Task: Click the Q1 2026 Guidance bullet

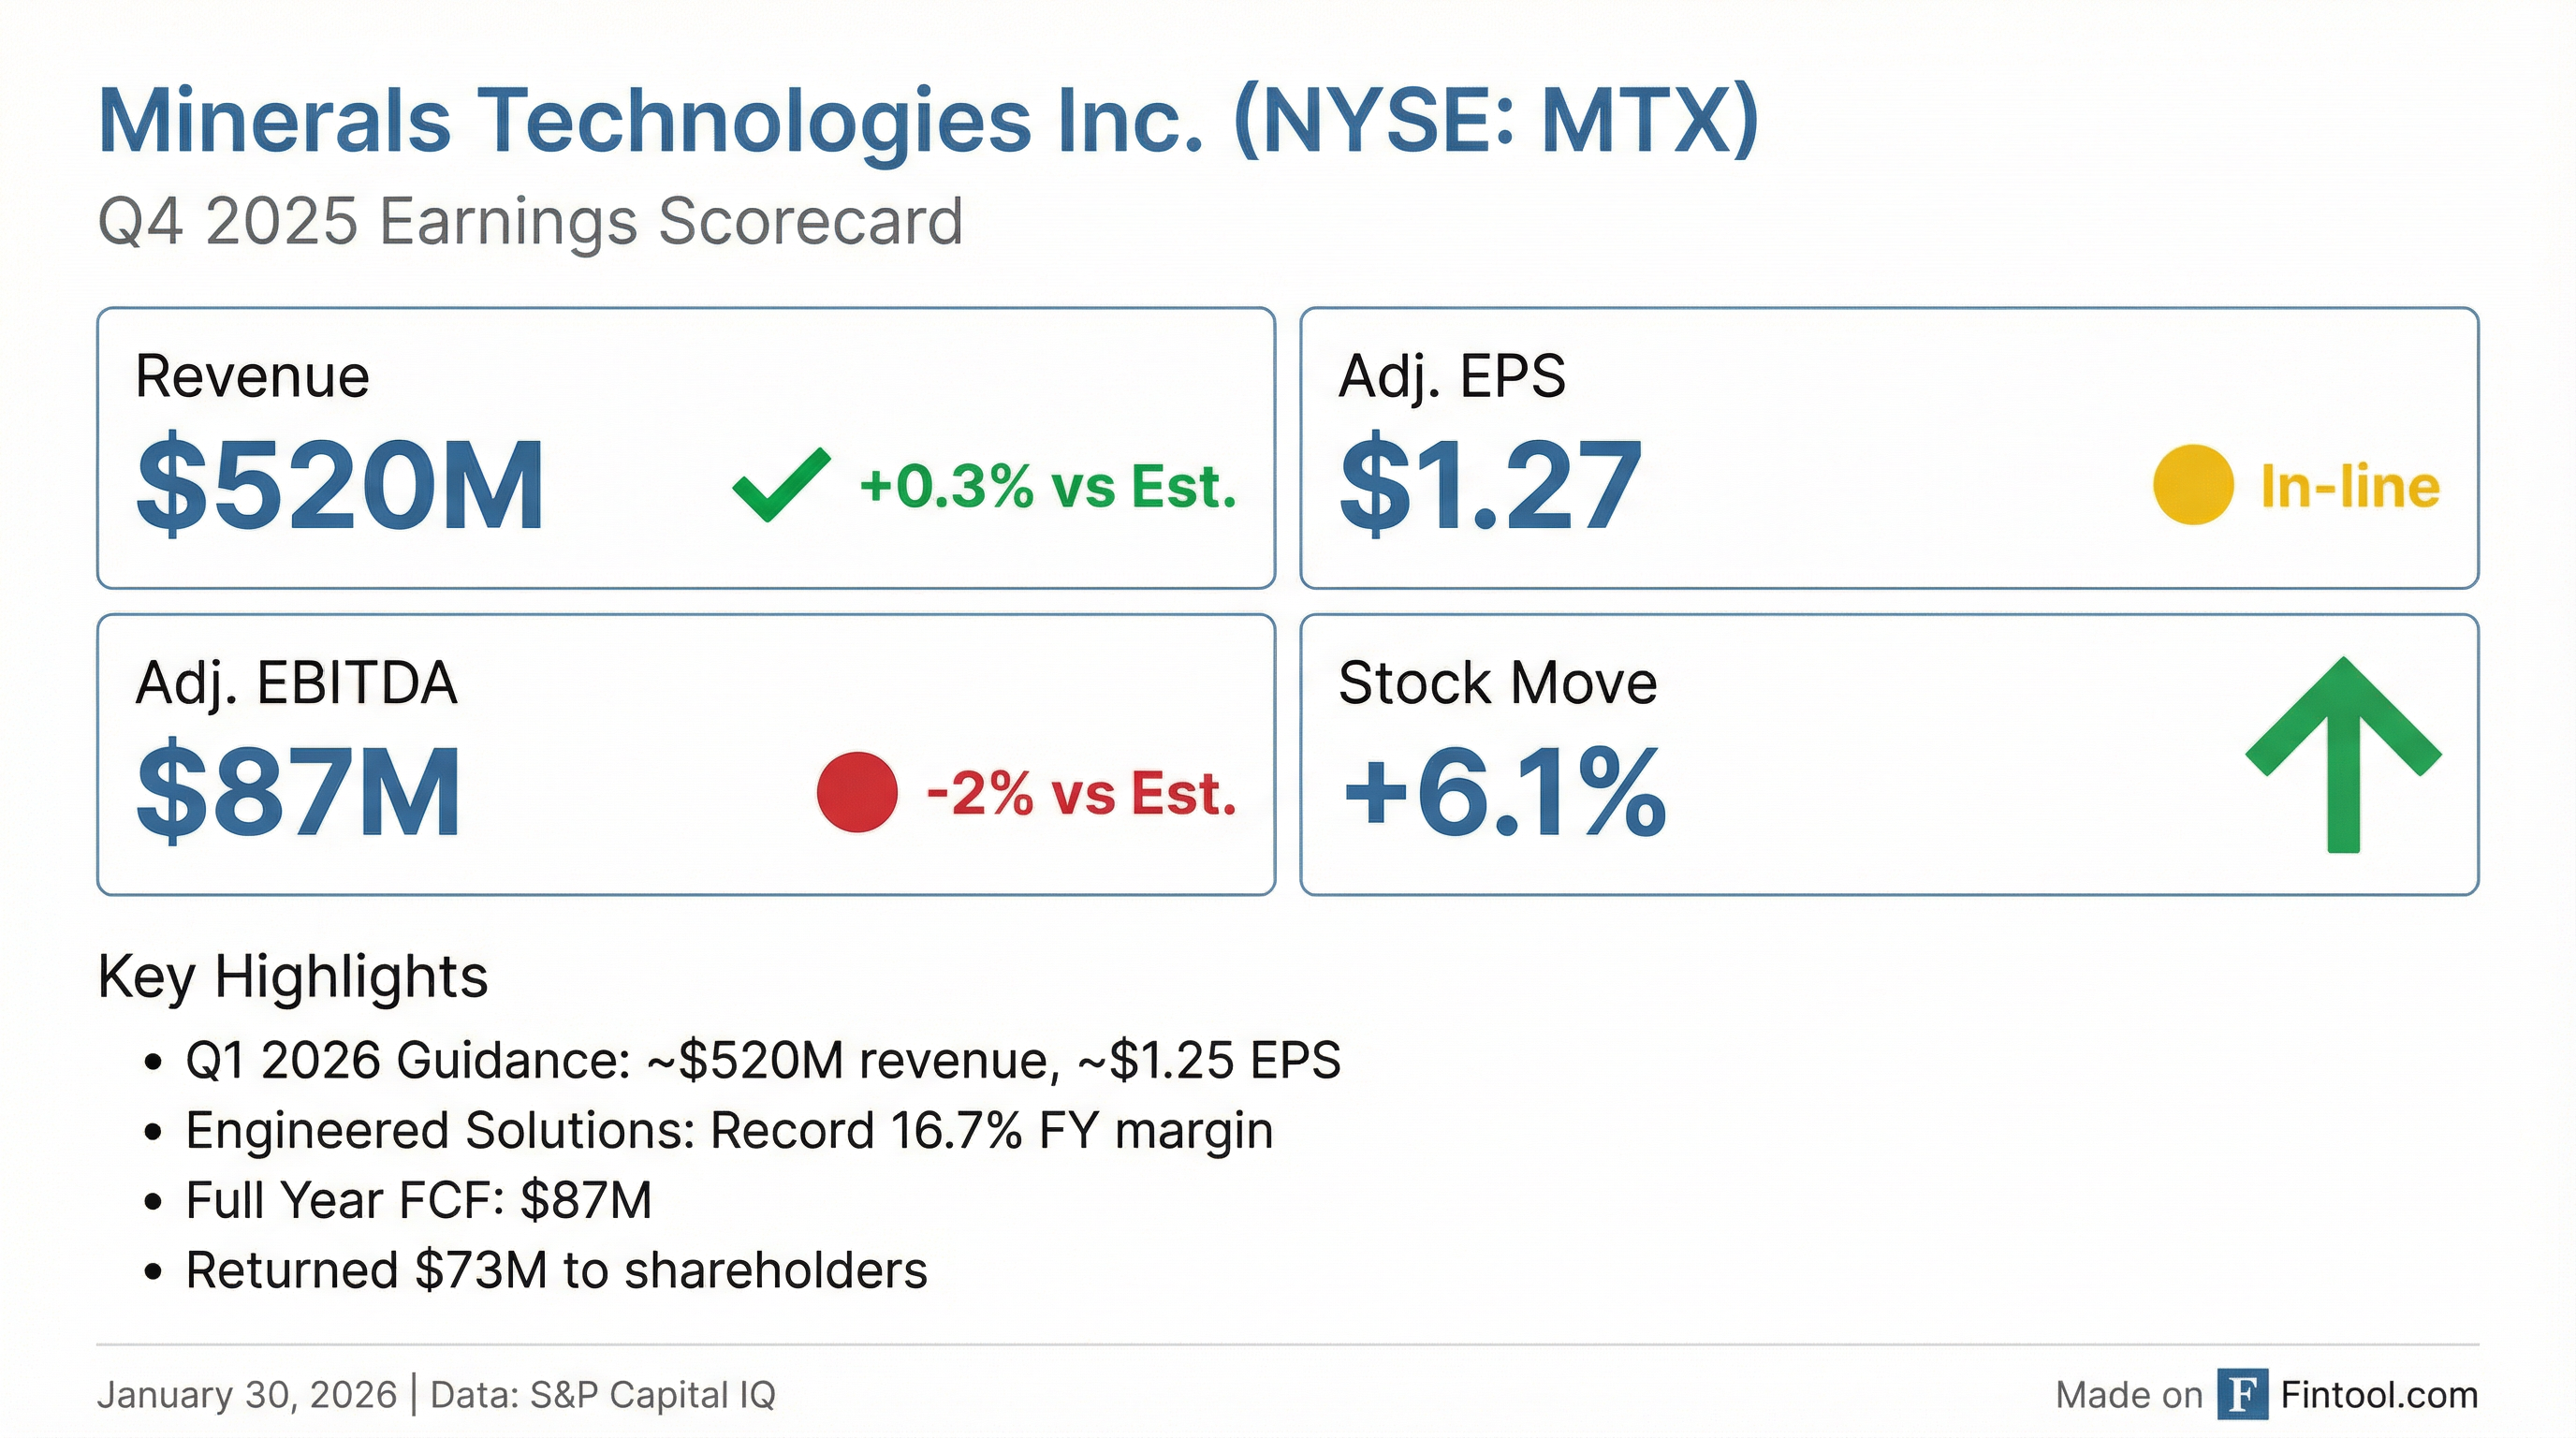Action: pyautogui.click(x=762, y=1060)
